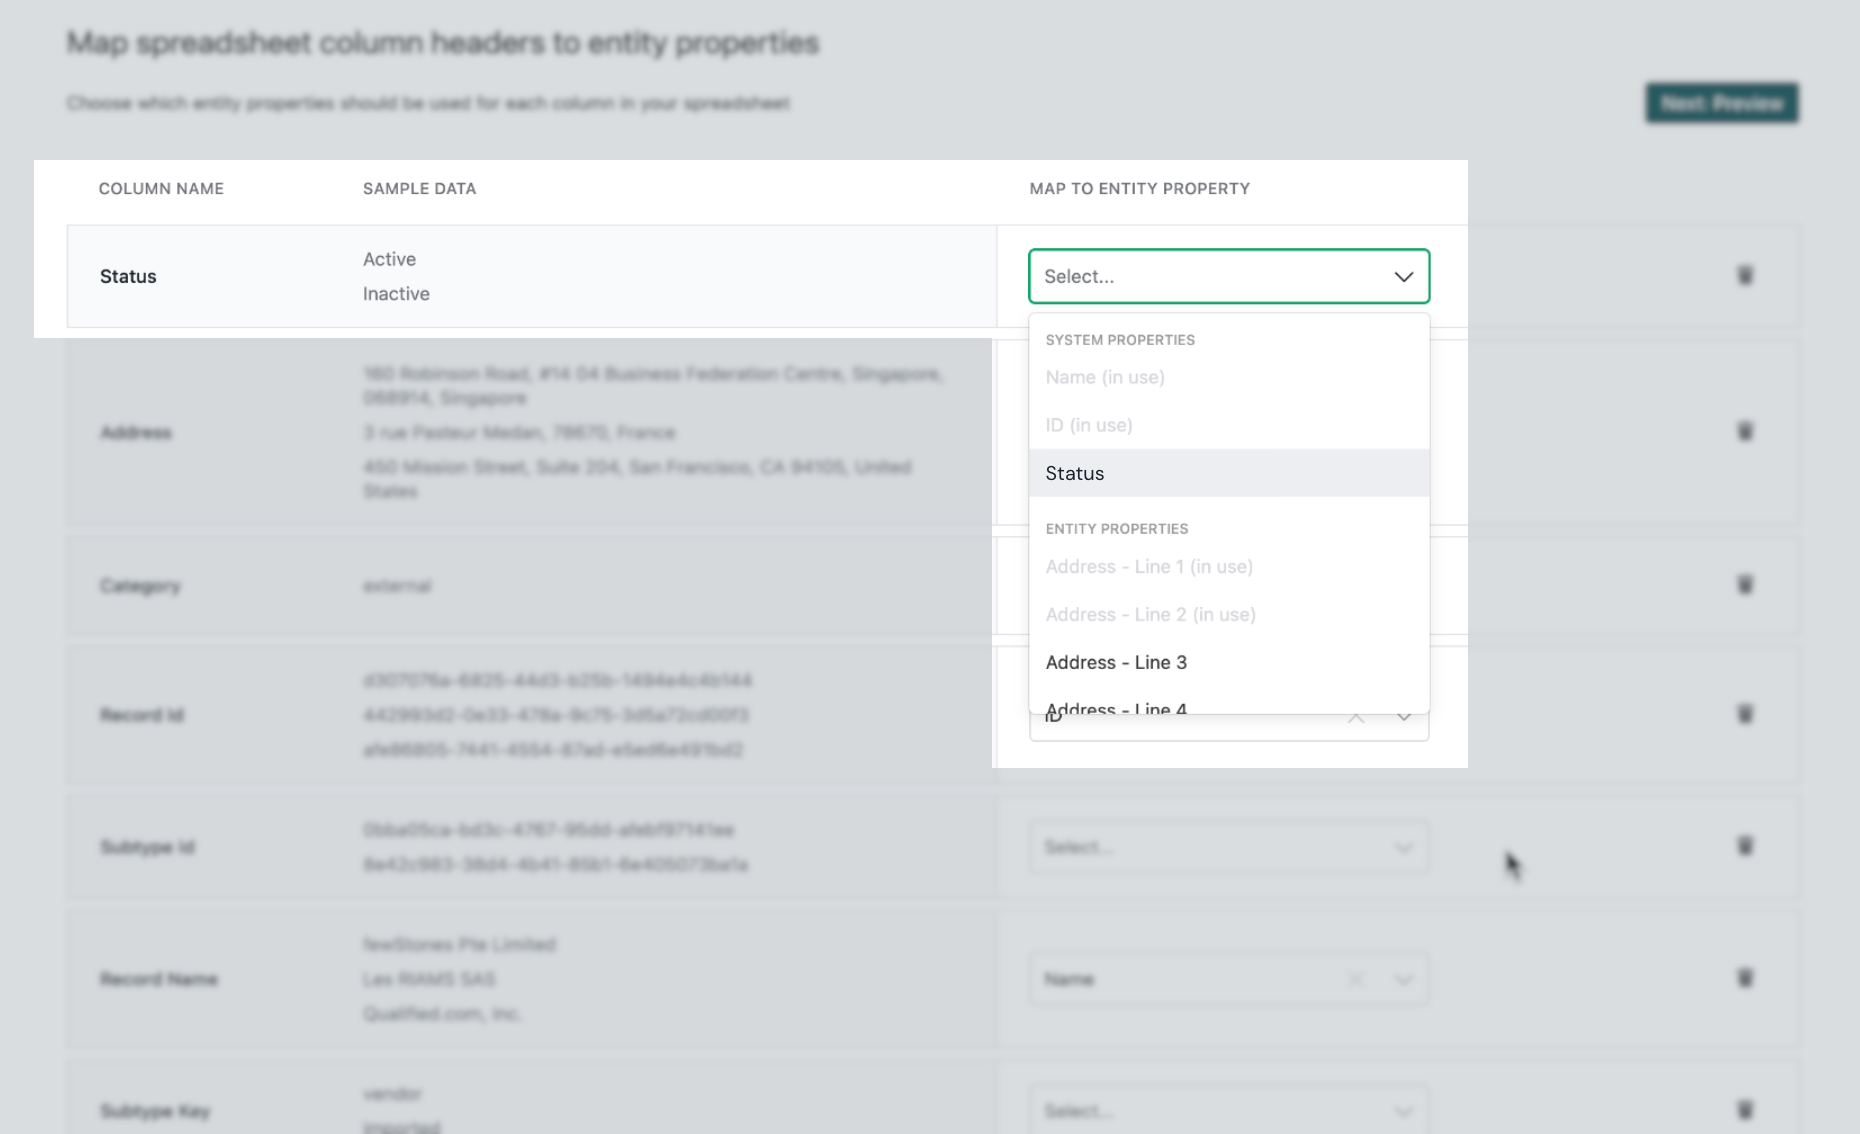1860x1134 pixels.
Task: Delete the Status row using trash icon
Action: (x=1745, y=275)
